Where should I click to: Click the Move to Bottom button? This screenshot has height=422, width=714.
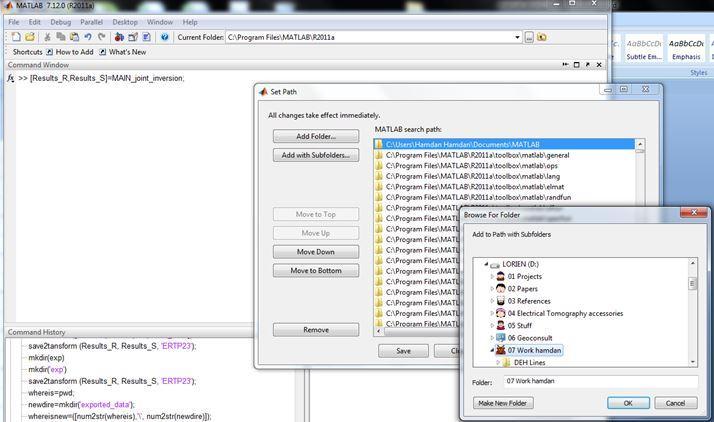pos(316,270)
